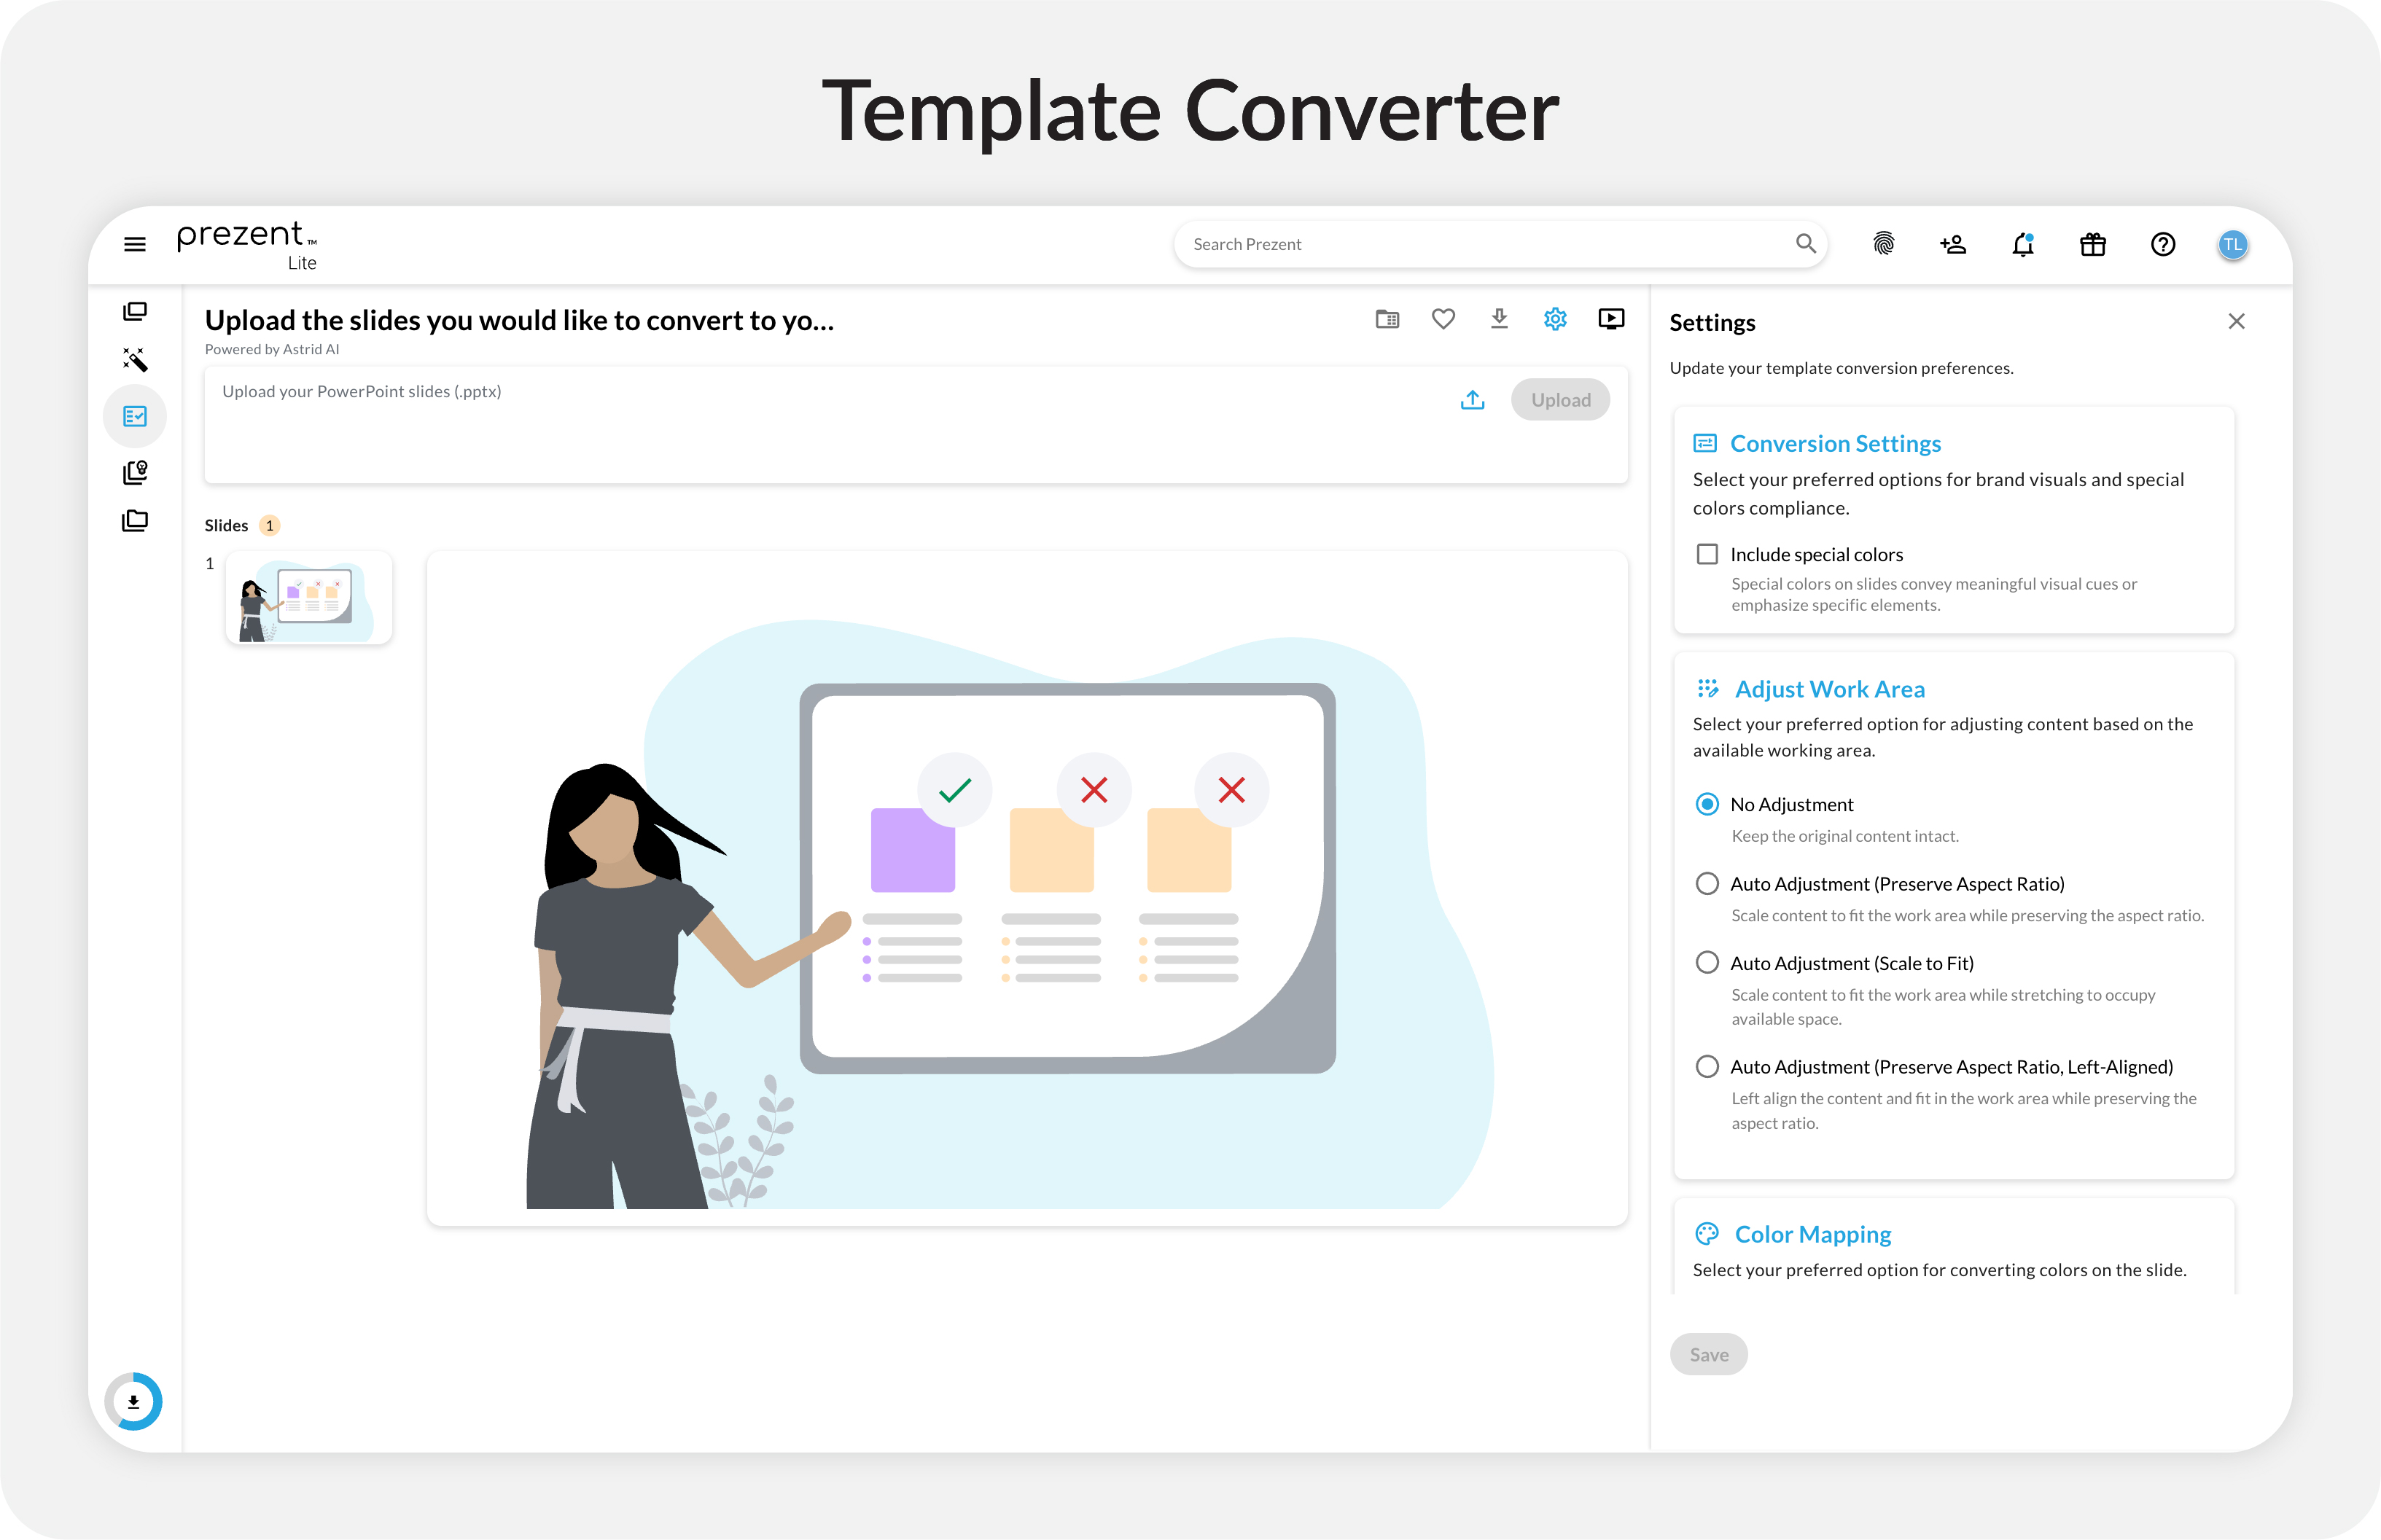Click the download progress circle indicator
Screen dimensions: 2381x1540
coord(133,1401)
